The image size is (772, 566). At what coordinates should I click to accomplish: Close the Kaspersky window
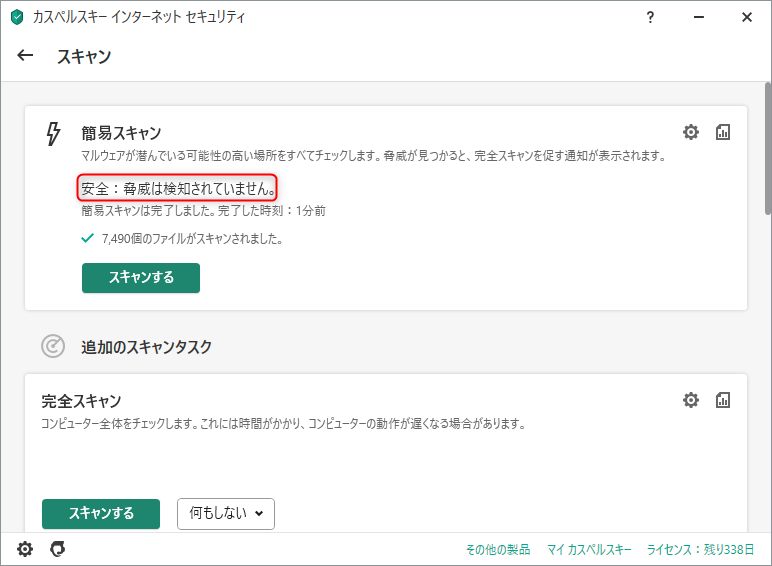(747, 17)
